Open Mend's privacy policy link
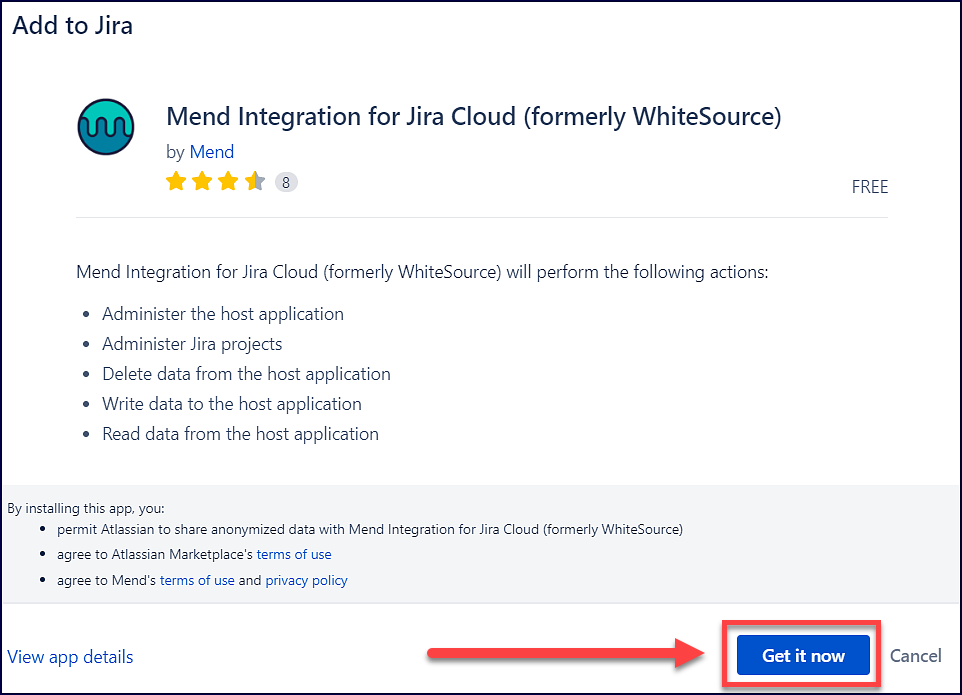962x695 pixels. [306, 580]
